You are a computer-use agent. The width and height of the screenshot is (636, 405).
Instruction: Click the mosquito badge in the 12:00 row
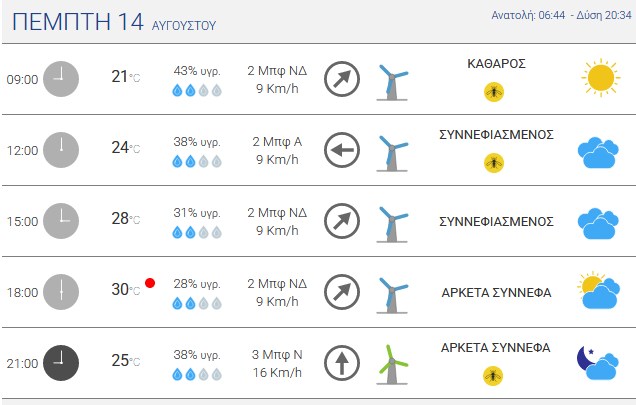494,163
